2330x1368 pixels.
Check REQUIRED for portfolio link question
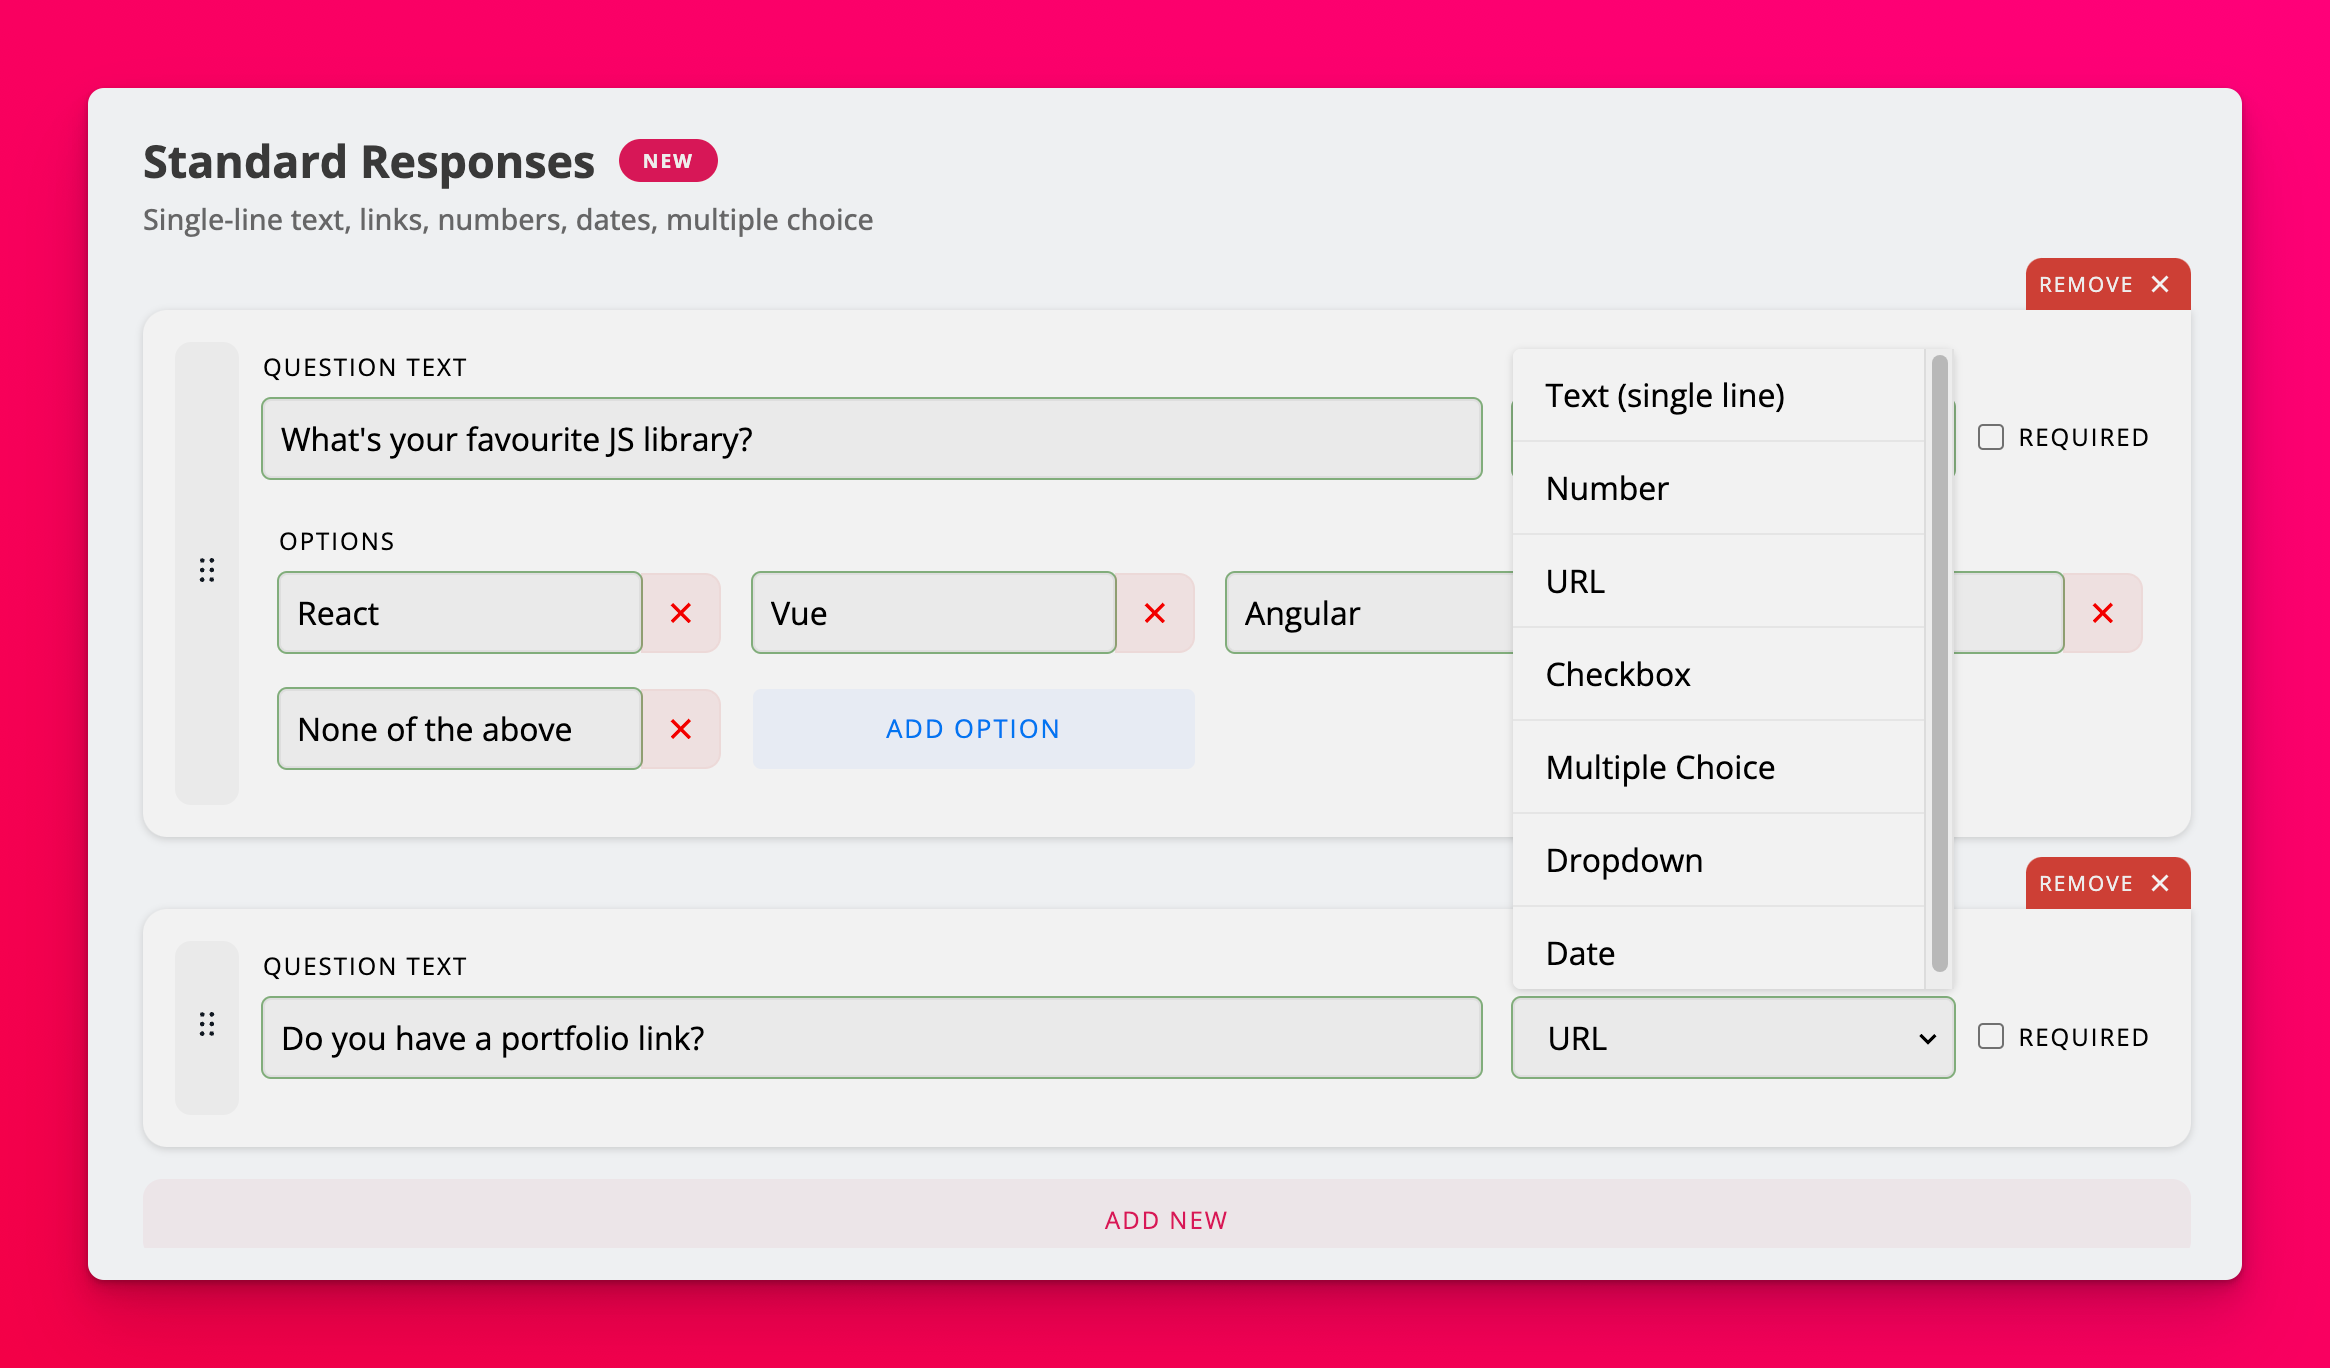[x=1991, y=1037]
